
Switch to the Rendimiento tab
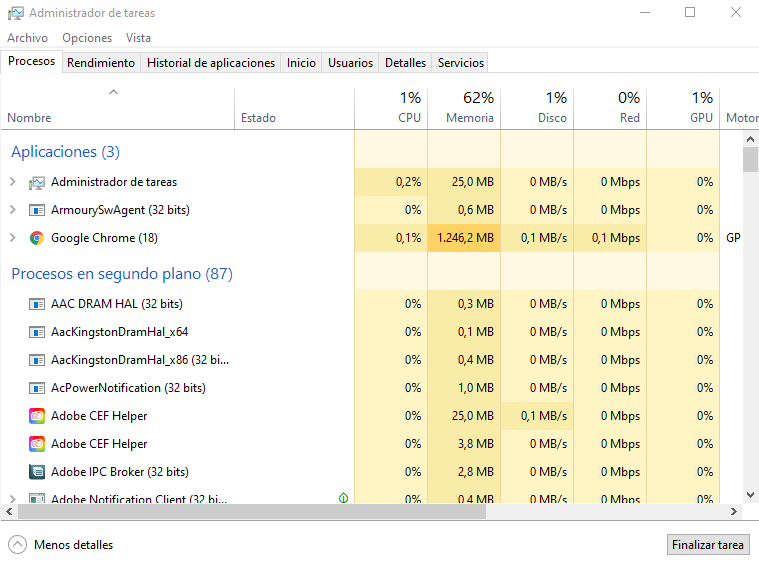point(101,63)
